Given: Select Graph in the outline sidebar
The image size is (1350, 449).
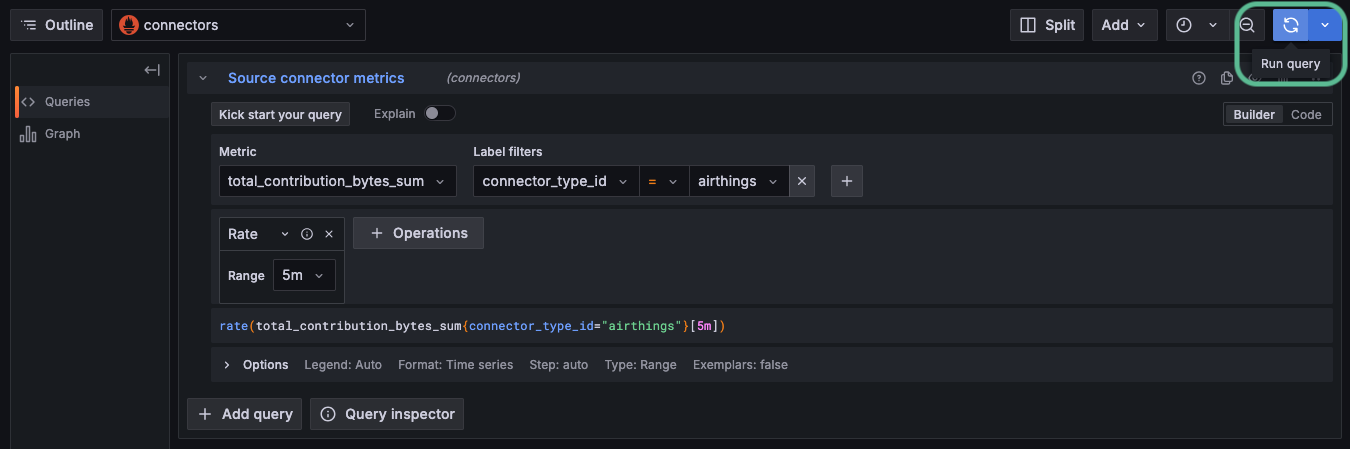Looking at the screenshot, I should tap(62, 134).
